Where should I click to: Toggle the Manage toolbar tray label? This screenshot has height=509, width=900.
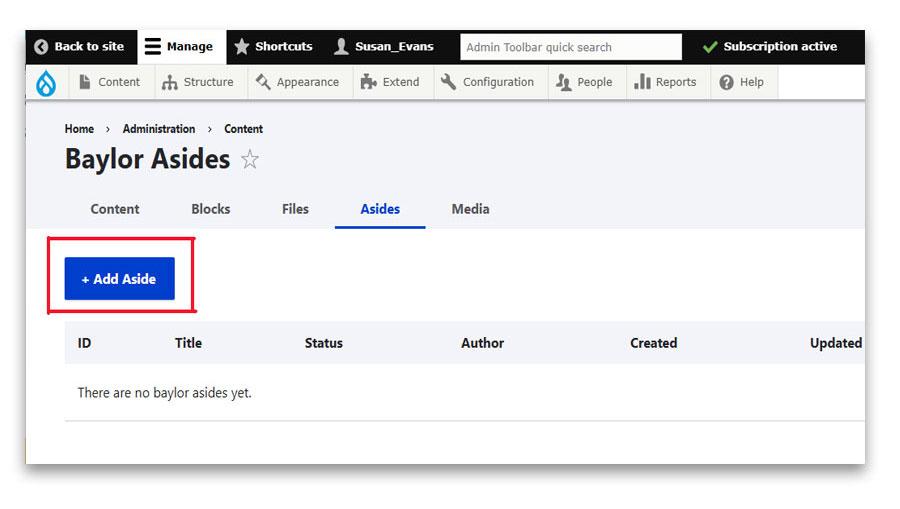point(189,46)
